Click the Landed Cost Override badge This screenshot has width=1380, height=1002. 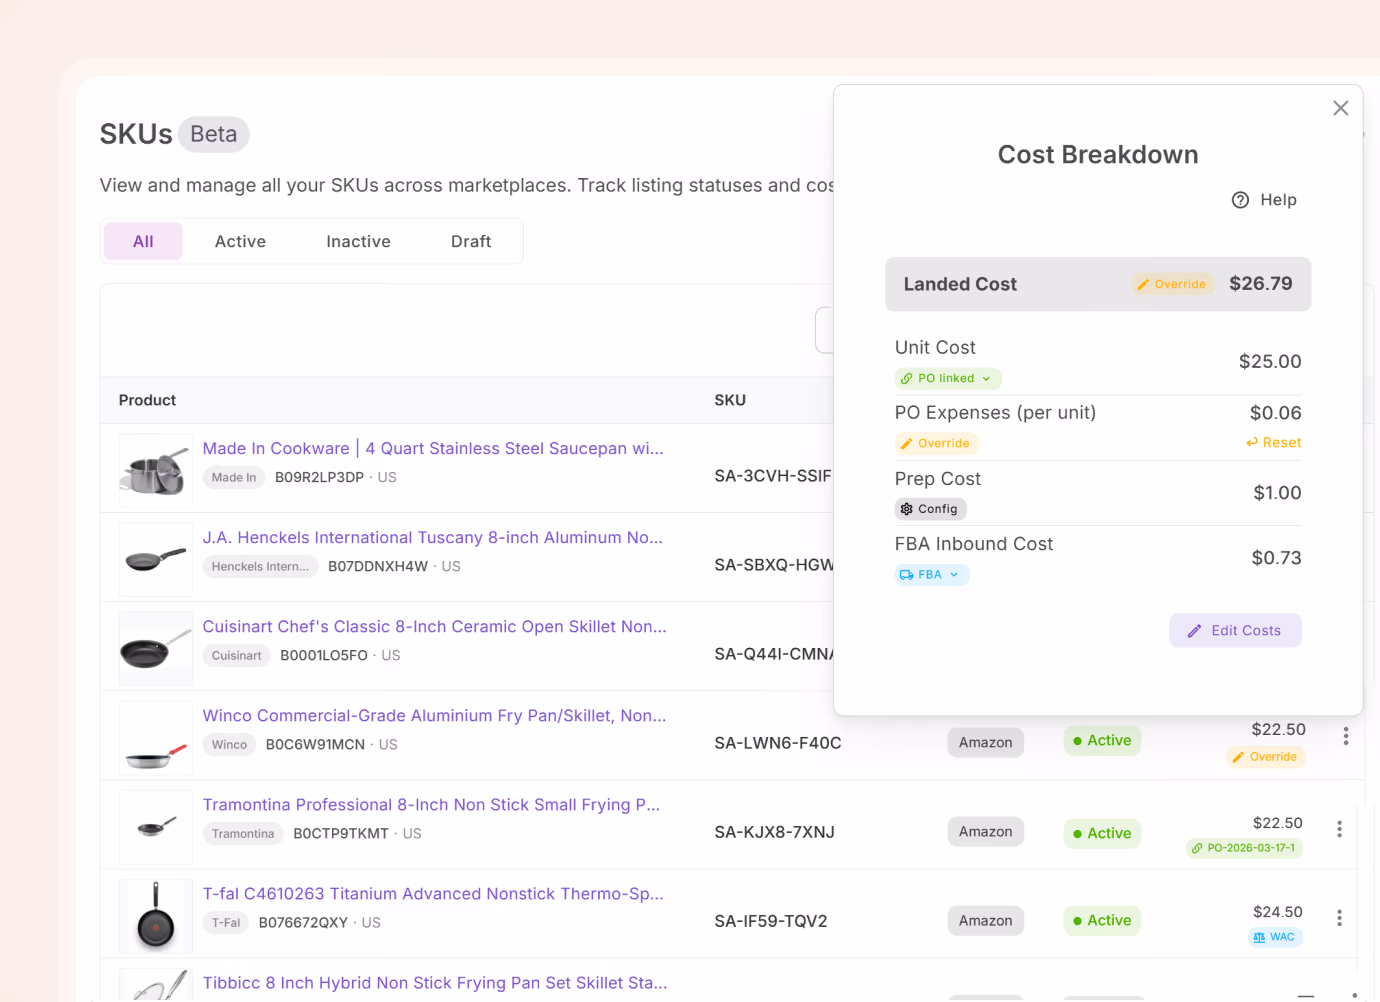point(1172,284)
